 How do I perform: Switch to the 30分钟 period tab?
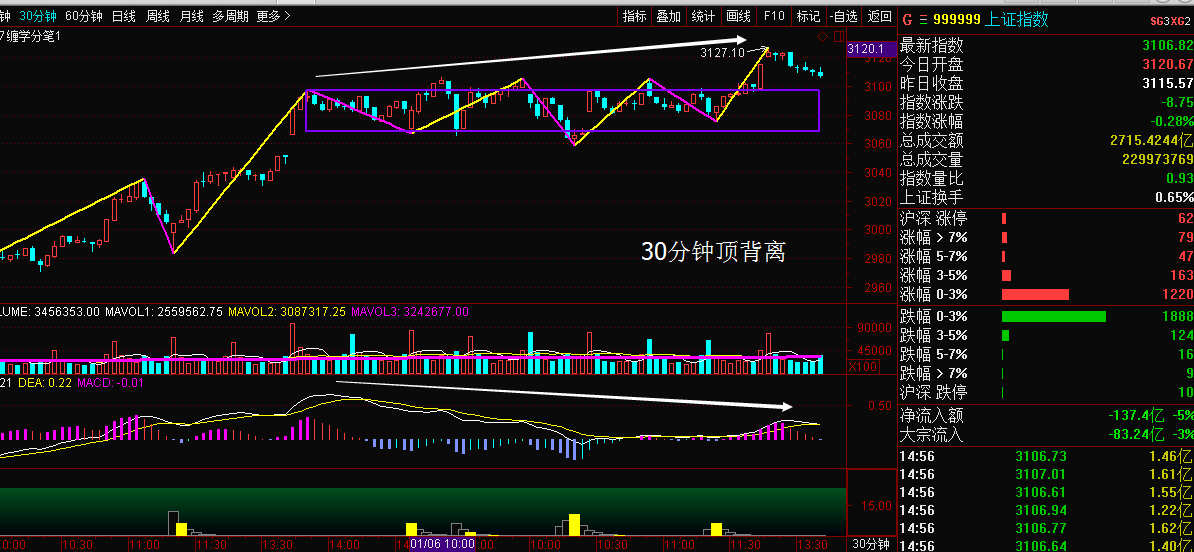tap(39, 15)
